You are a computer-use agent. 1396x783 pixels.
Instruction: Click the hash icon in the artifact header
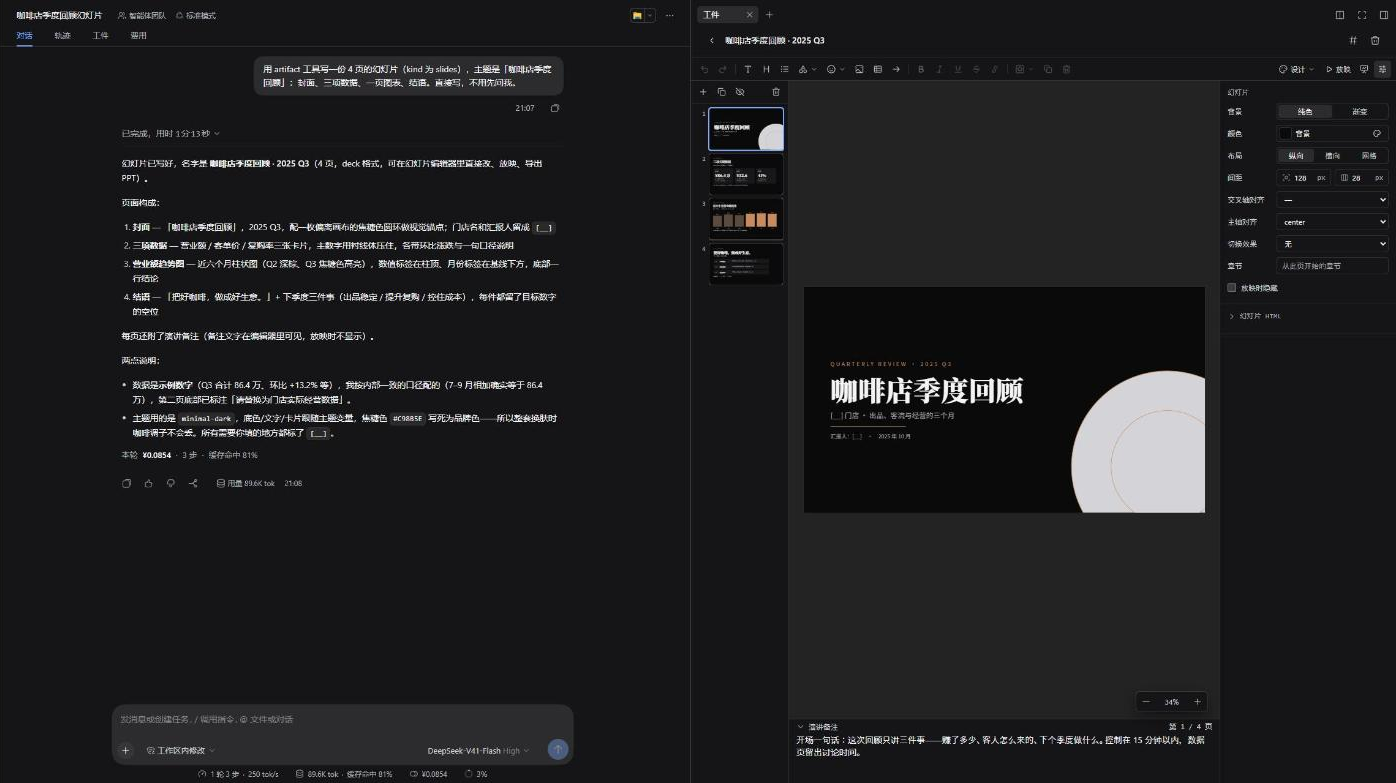[1353, 40]
